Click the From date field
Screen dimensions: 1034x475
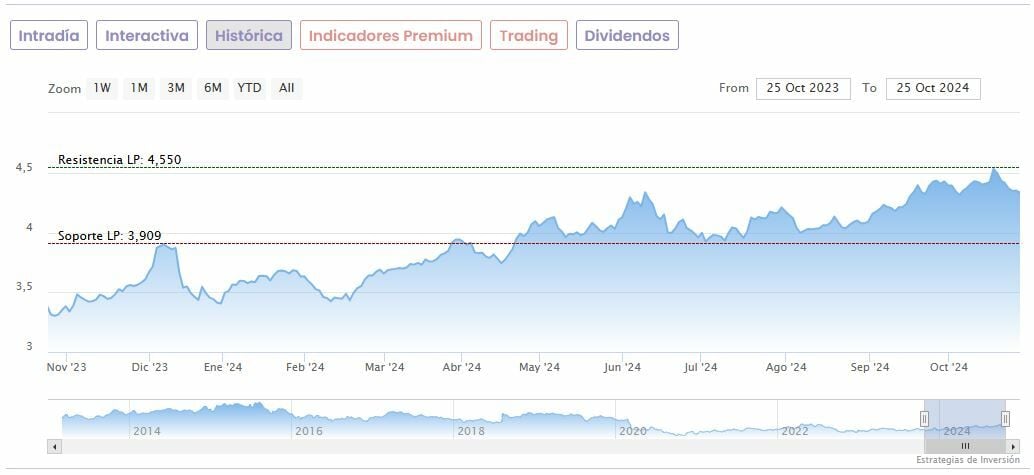pos(803,88)
